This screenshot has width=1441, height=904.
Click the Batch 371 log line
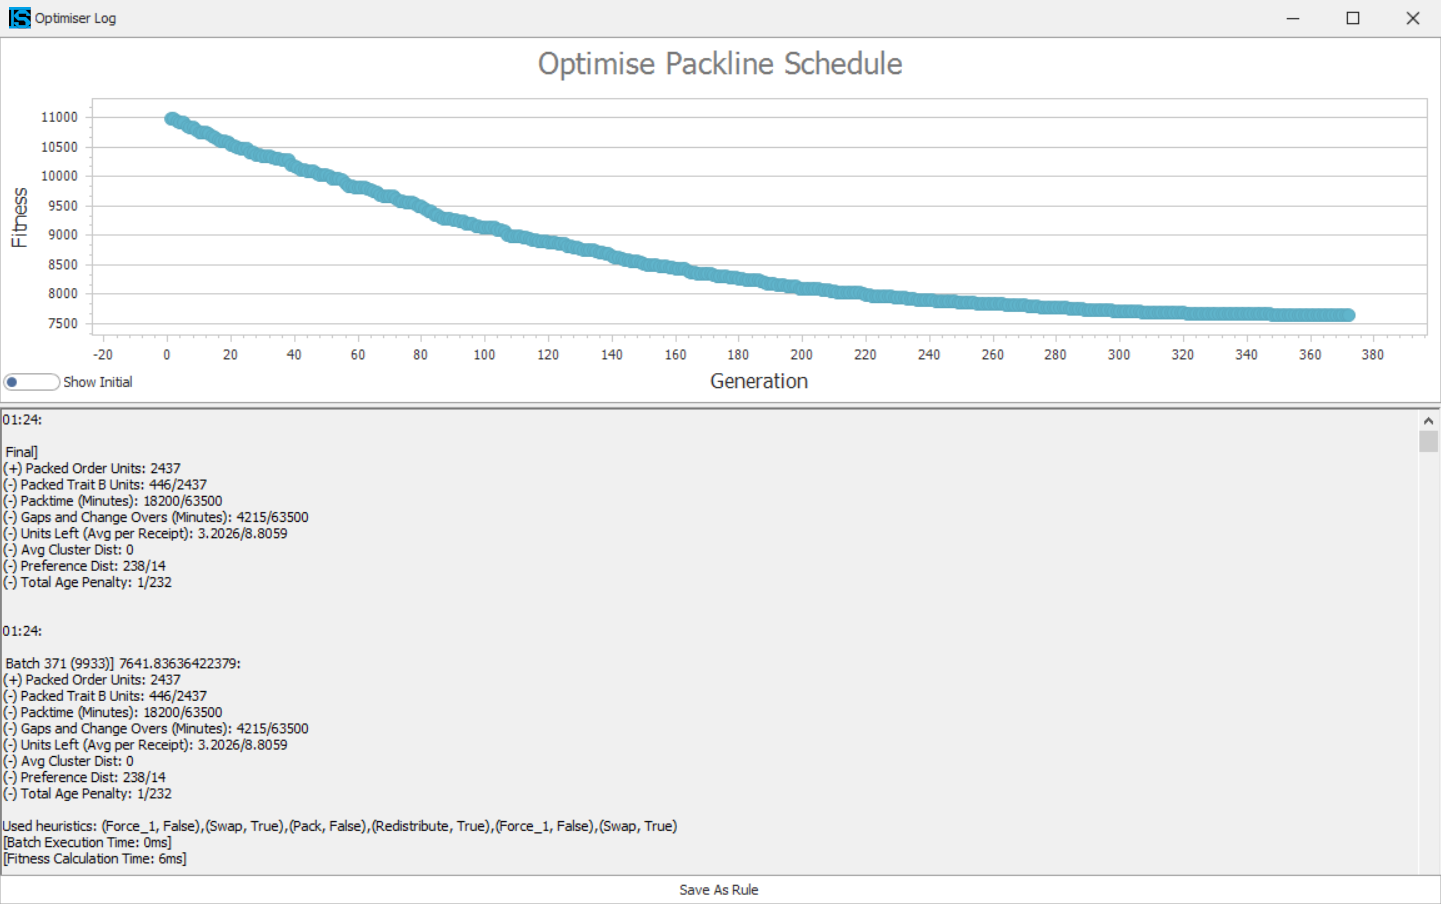click(123, 663)
